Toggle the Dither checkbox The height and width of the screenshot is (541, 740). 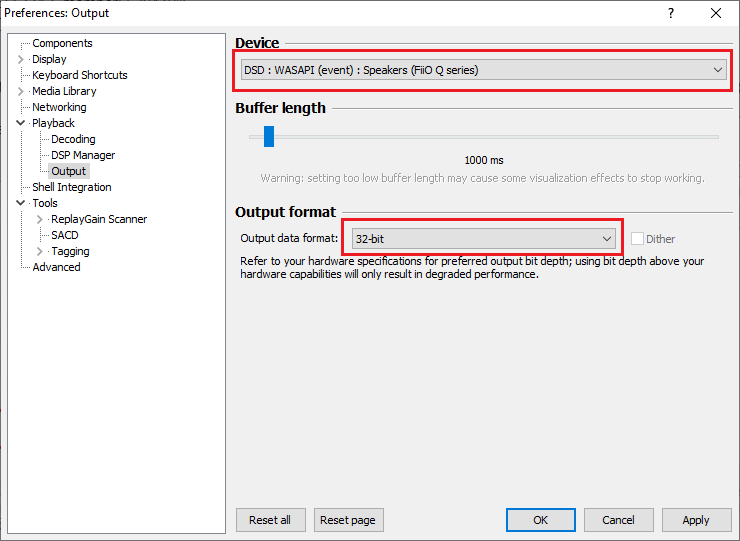tap(637, 239)
